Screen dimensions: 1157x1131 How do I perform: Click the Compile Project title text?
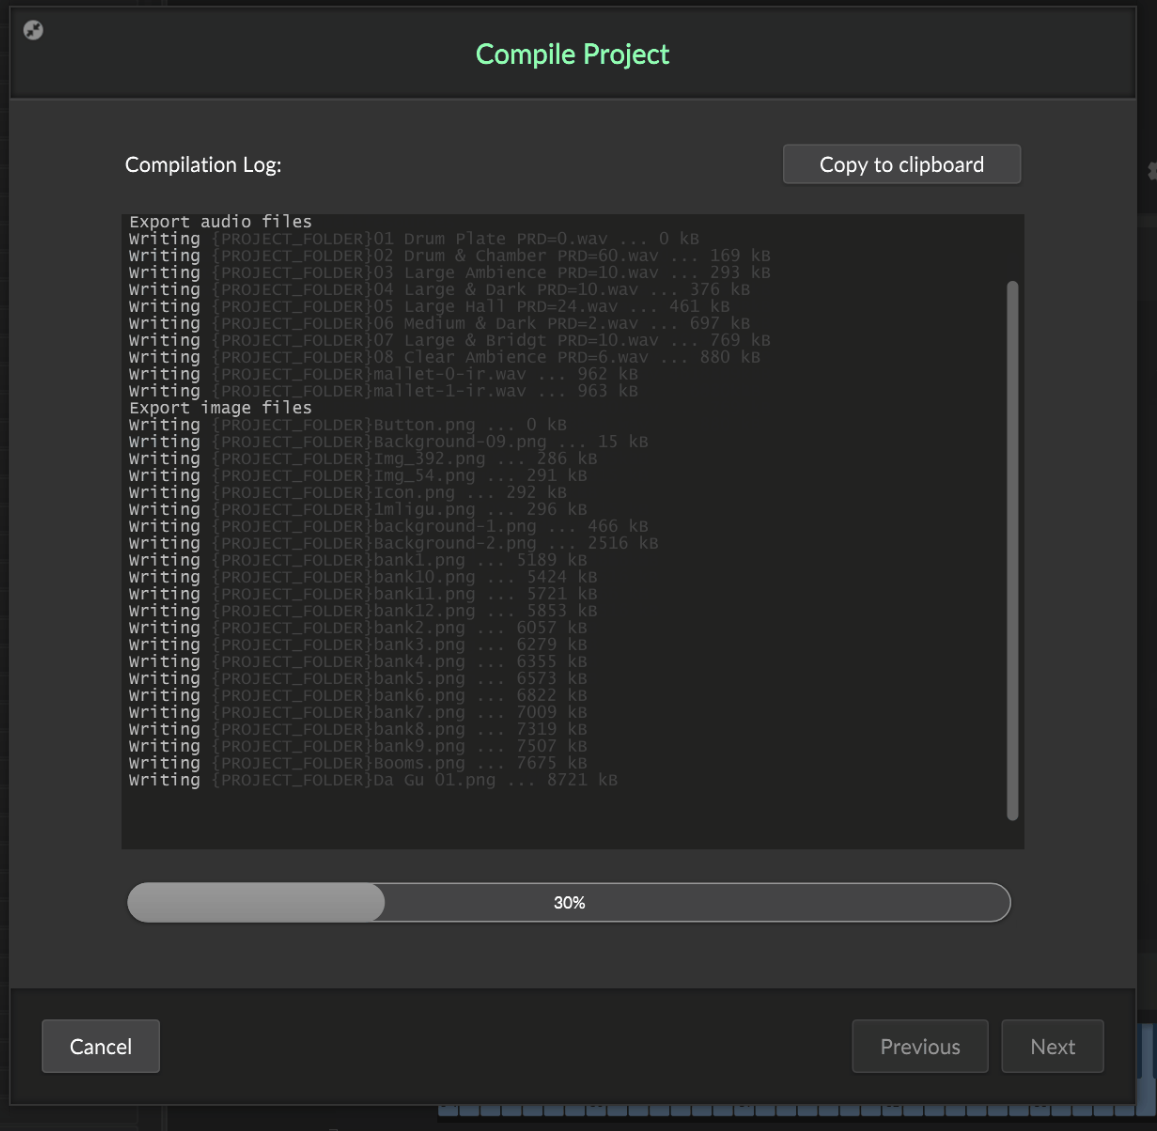tap(572, 54)
